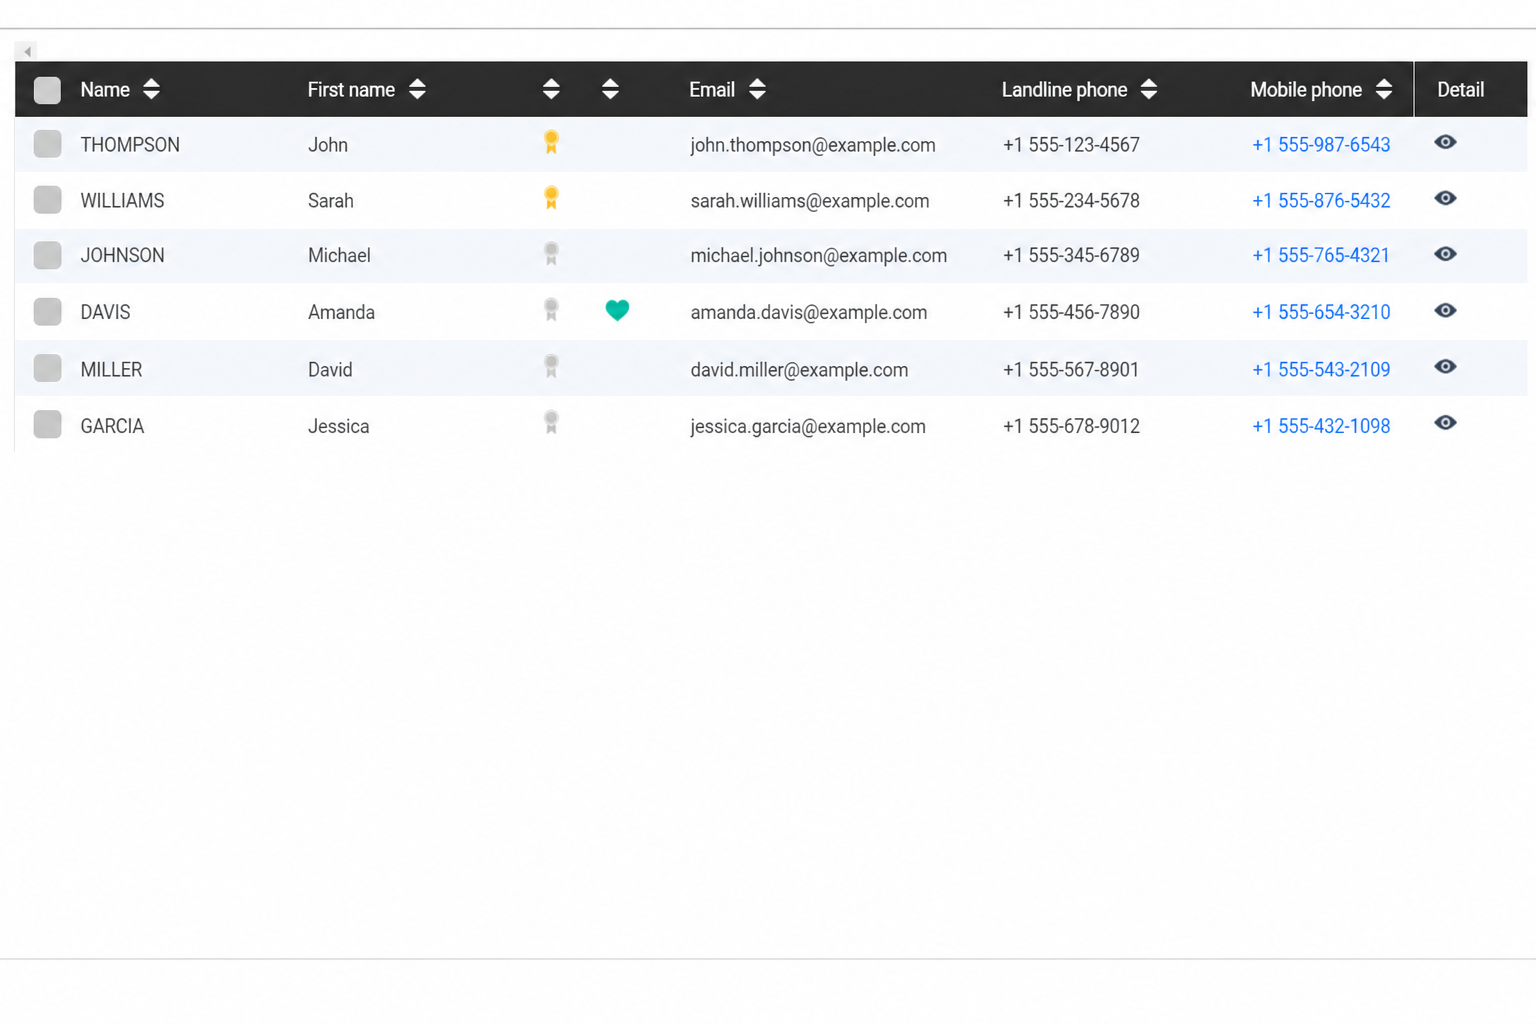The image size is (1536, 1024).
Task: Sort by Email column arrows
Action: [757, 89]
